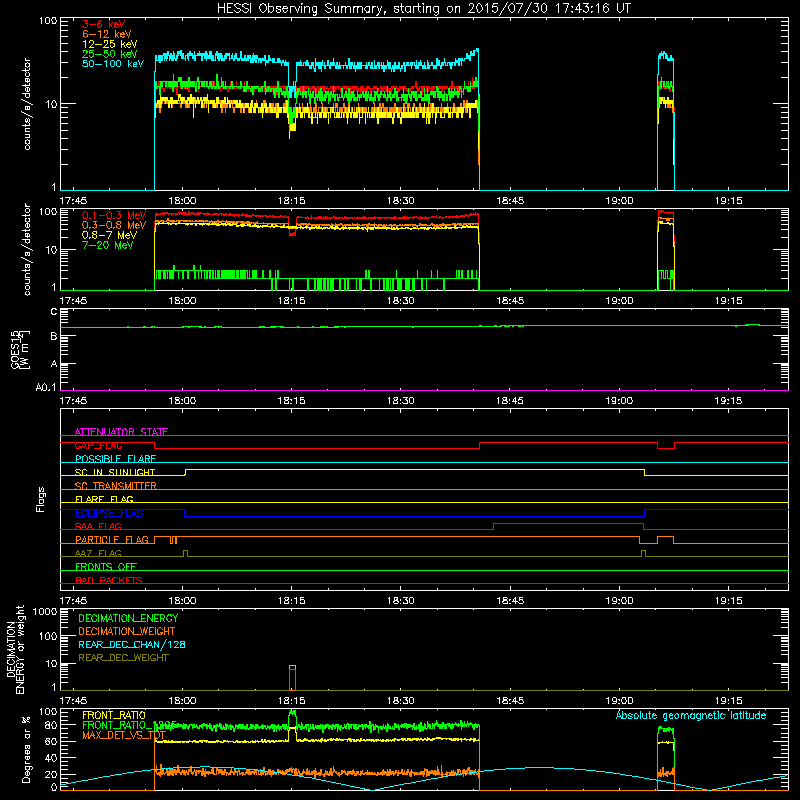The width and height of the screenshot is (800, 800).
Task: Select the 0.3-0.8 MeV legend entry
Action: 114,225
